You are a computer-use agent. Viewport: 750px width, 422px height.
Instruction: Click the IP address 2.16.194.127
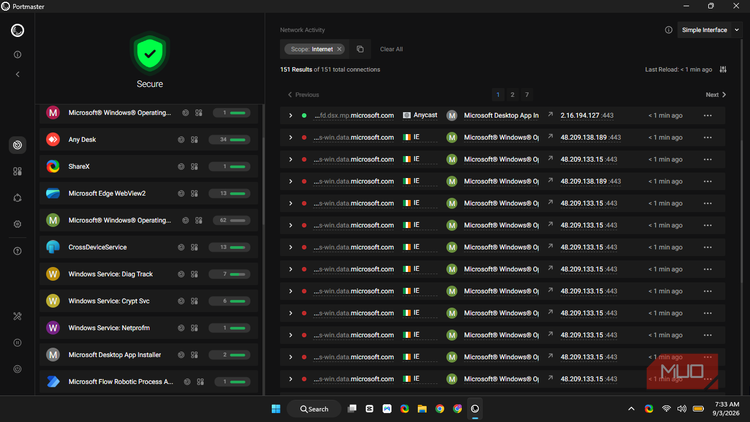tap(580, 115)
